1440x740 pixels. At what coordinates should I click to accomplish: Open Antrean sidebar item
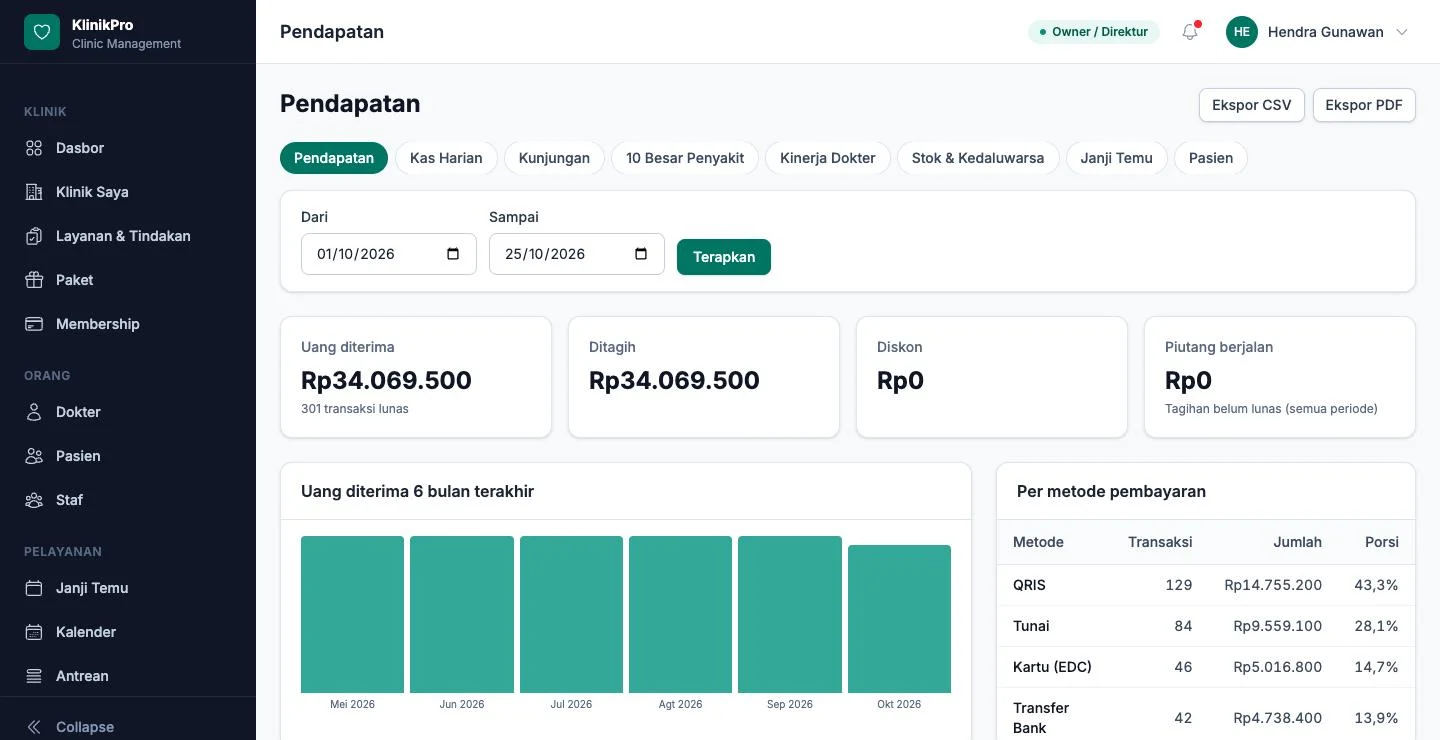tap(82, 676)
